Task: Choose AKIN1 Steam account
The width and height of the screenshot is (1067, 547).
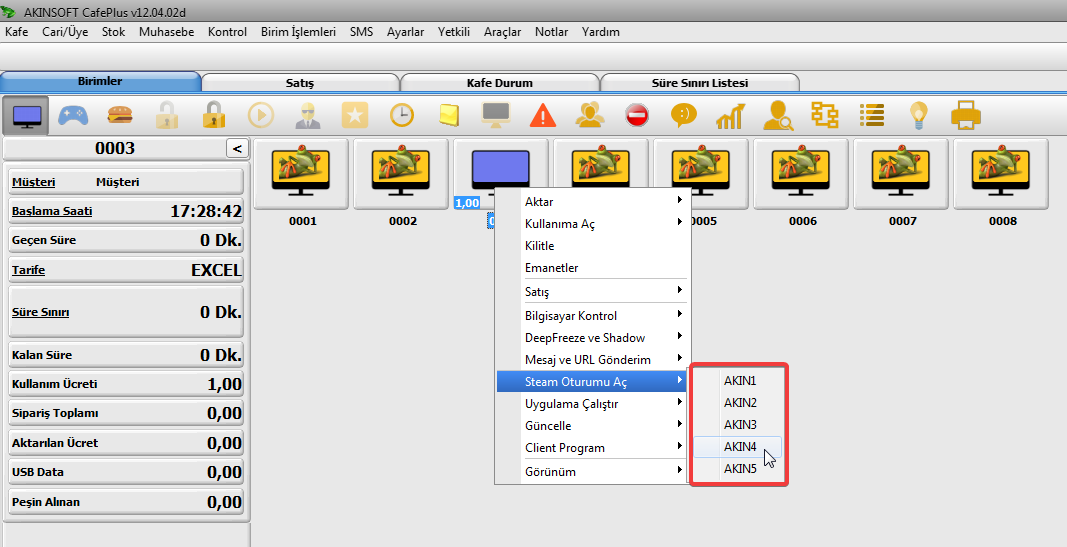Action: tap(739, 381)
